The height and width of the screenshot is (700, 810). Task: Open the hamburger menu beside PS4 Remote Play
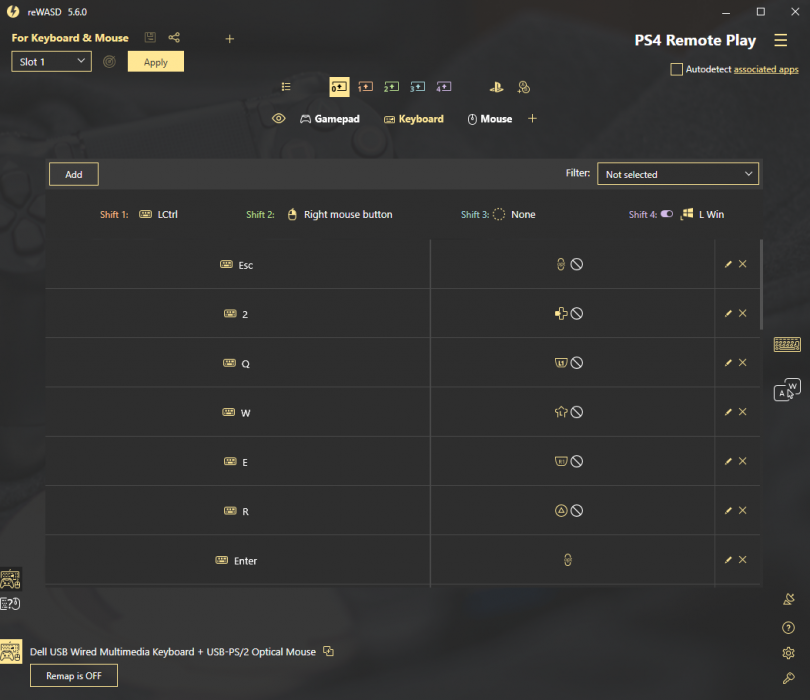pyautogui.click(x=780, y=41)
